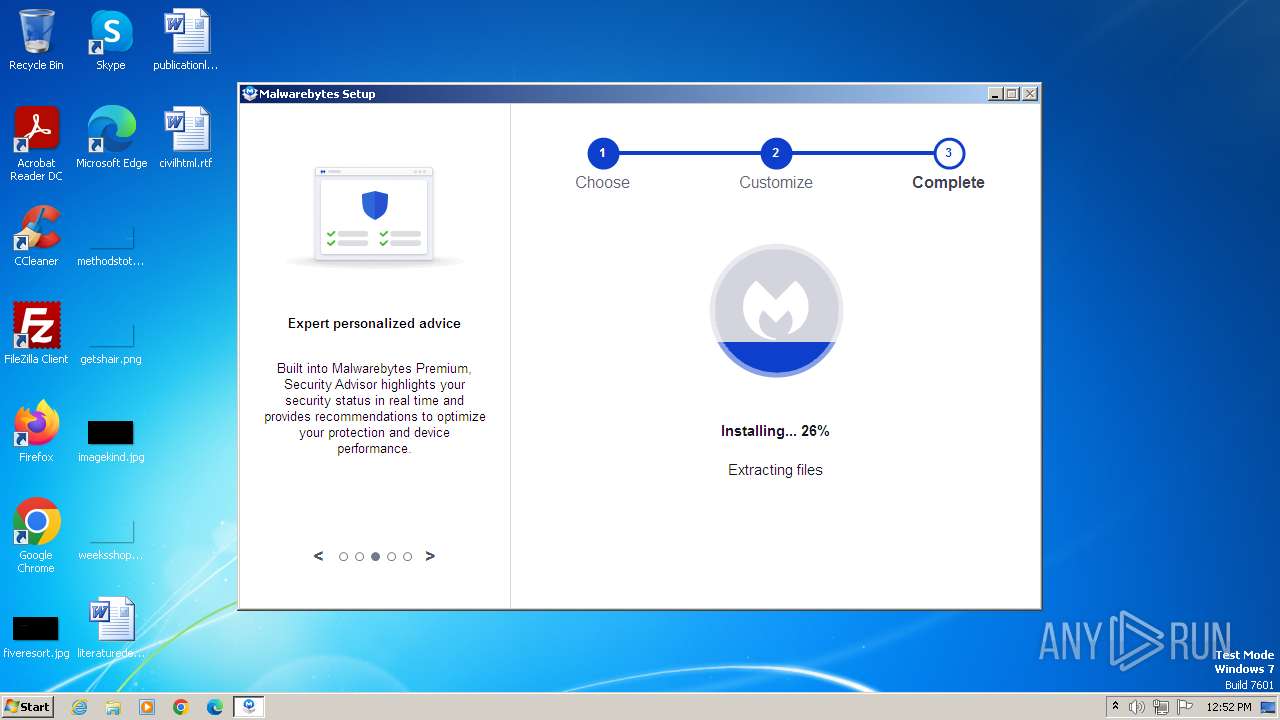Open the publicationl... Word document icon
The image size is (1280, 720).
click(185, 40)
